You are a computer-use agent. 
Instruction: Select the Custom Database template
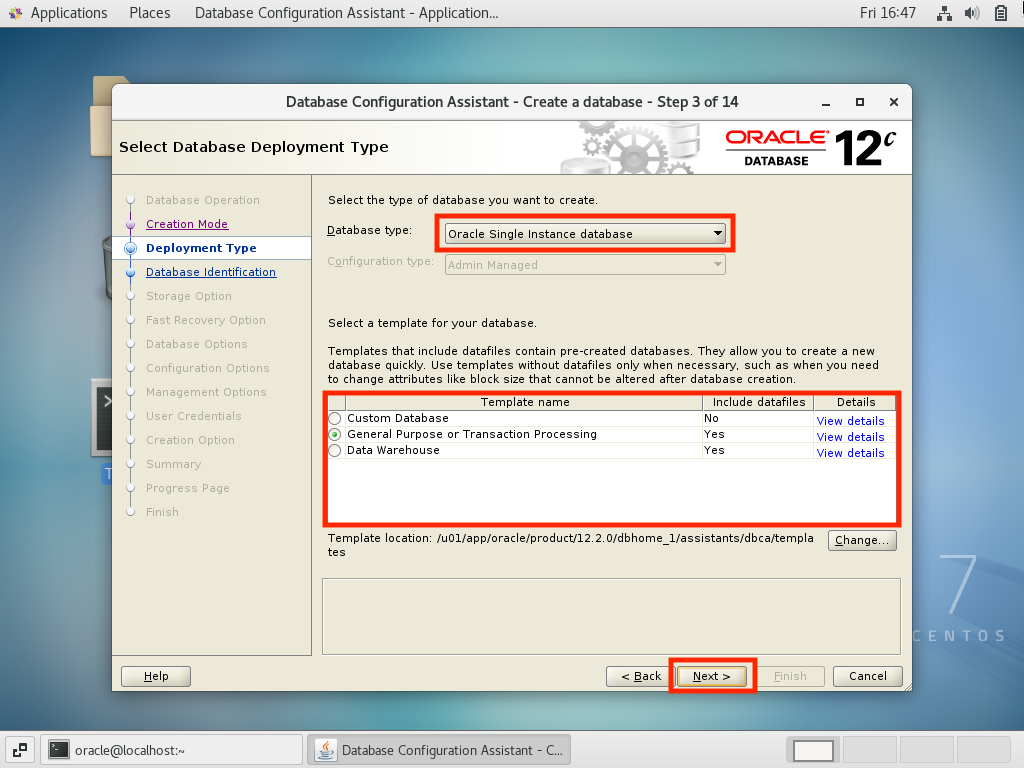335,419
